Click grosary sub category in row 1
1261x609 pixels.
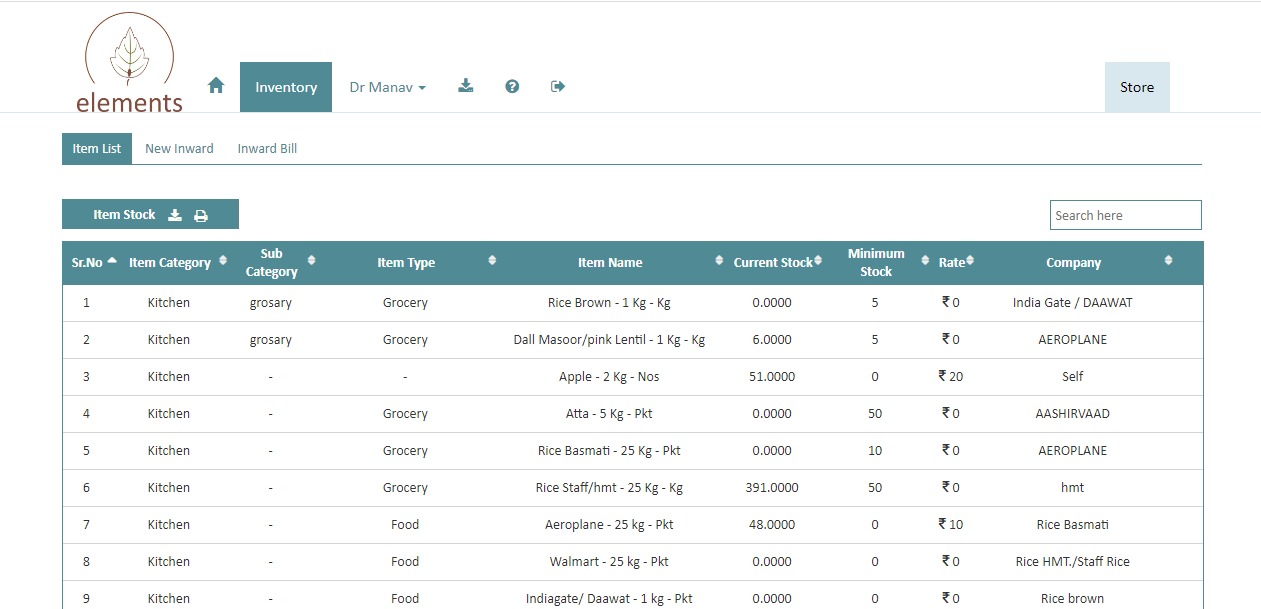(271, 303)
